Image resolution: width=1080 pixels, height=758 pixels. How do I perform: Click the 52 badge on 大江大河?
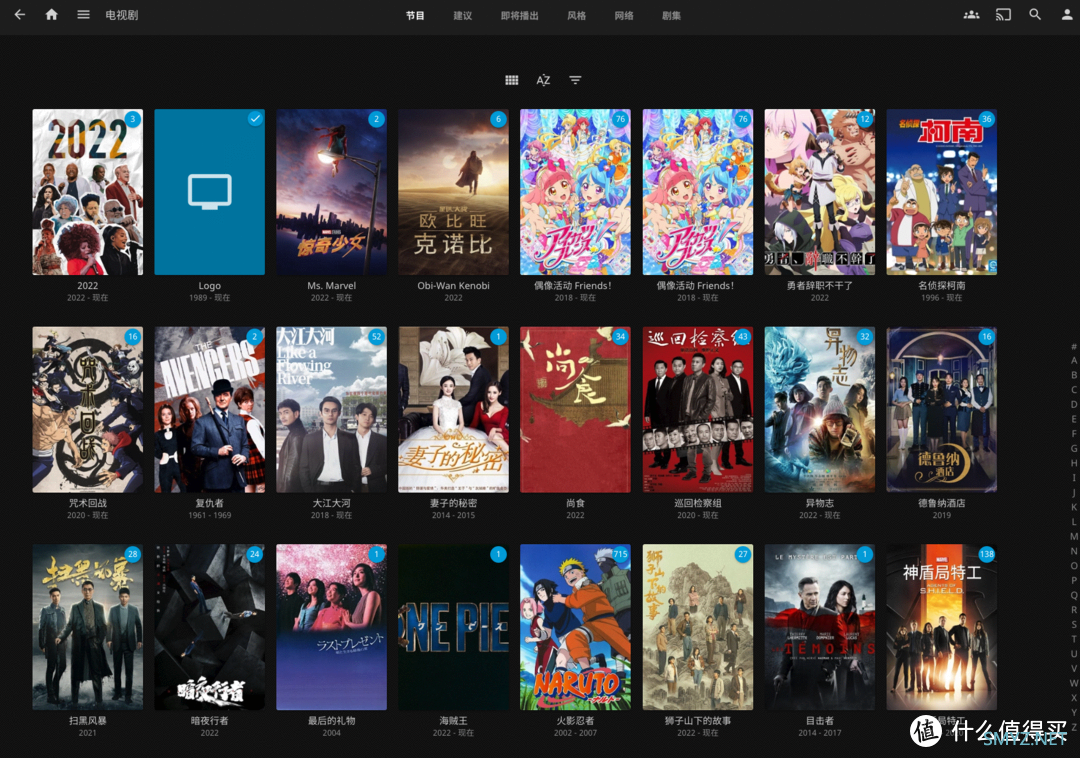376,337
